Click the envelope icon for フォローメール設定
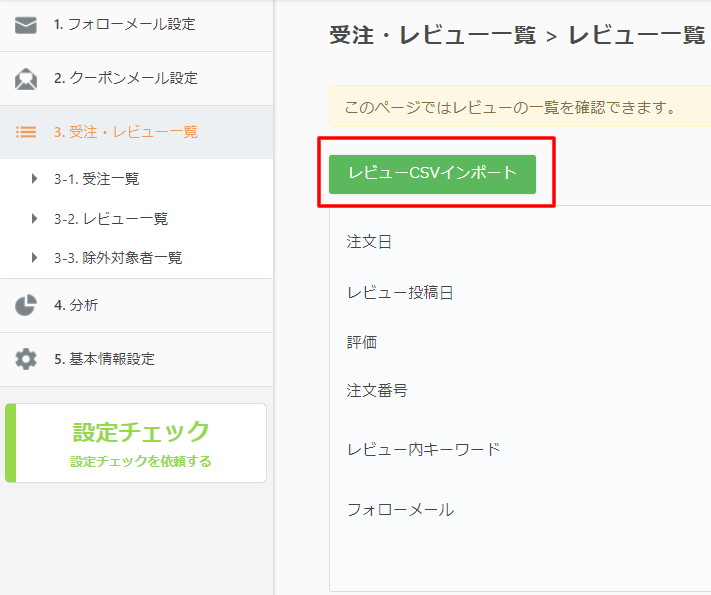Viewport: 711px width, 595px height. (26, 25)
